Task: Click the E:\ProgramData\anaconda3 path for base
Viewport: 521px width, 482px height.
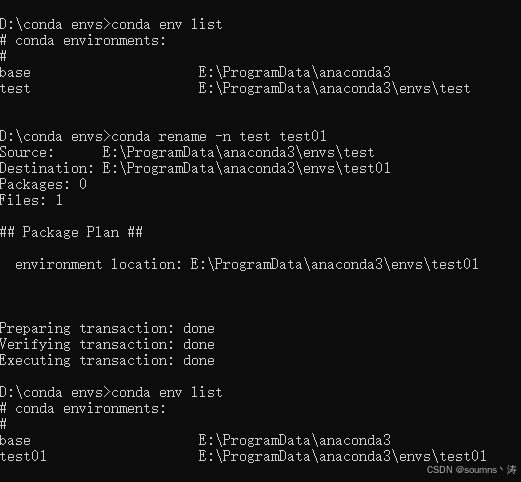Action: (294, 72)
